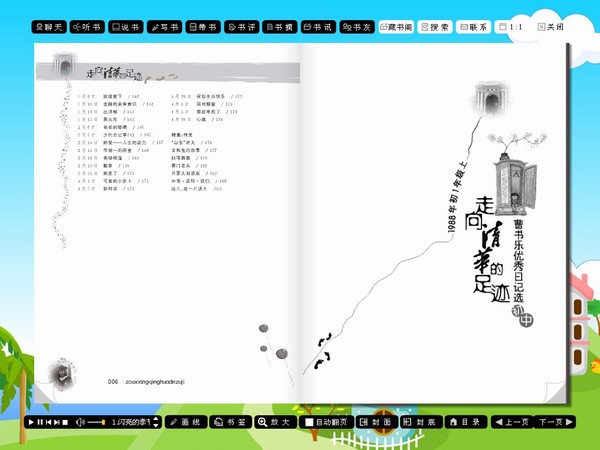Stop the audio playback
The width and height of the screenshot is (600, 450).
click(x=65, y=422)
